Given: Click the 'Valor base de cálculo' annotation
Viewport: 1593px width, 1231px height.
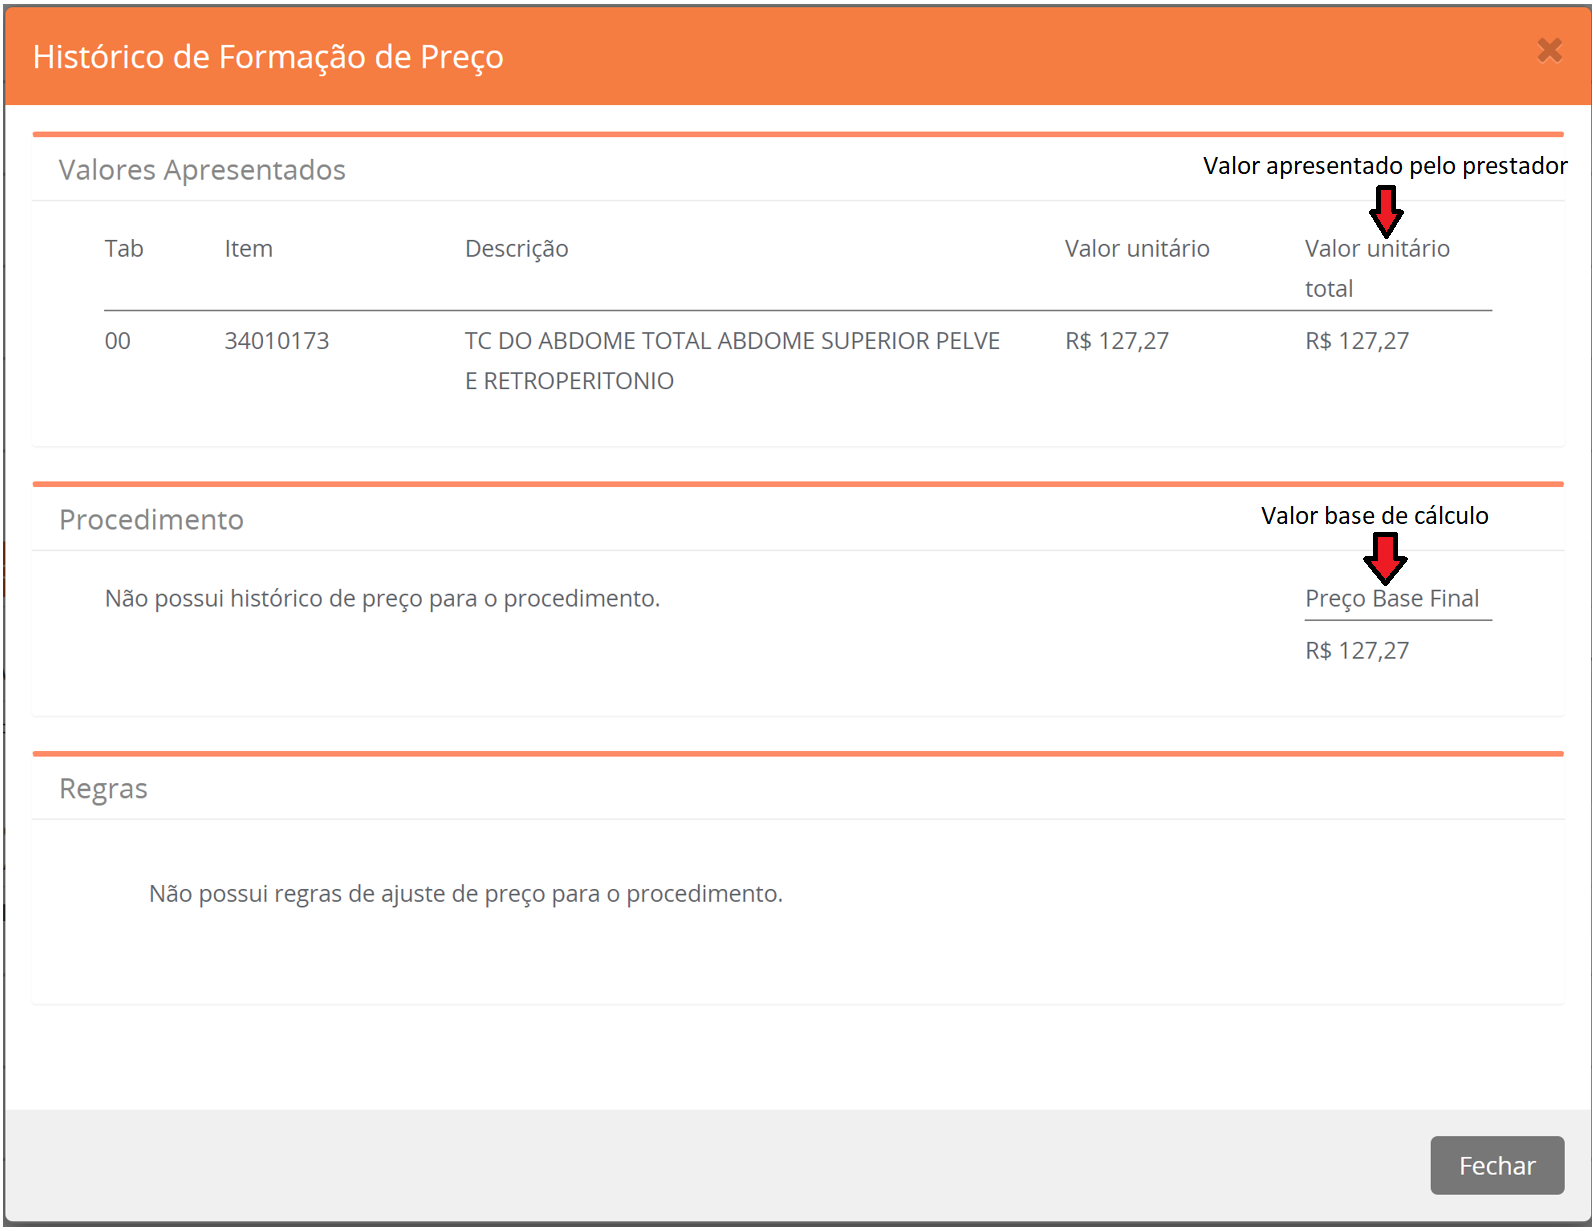Looking at the screenshot, I should (1374, 516).
